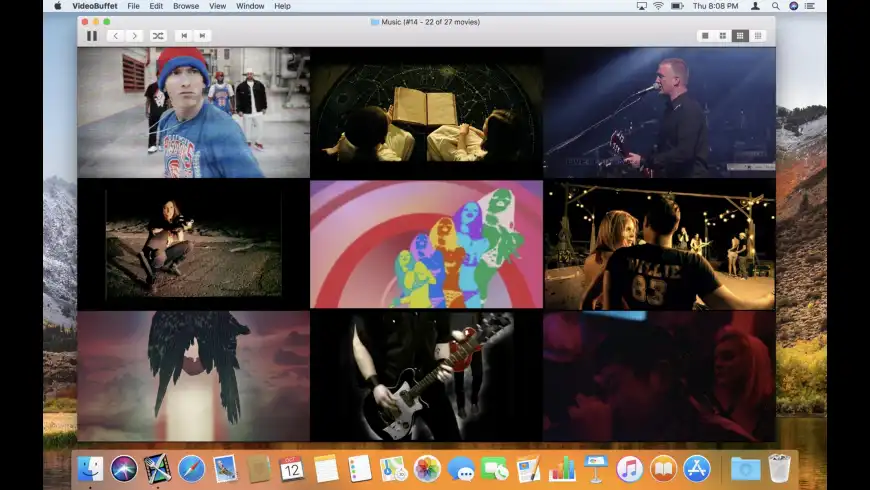Open Spotlight search
The width and height of the screenshot is (870, 490).
click(x=776, y=6)
